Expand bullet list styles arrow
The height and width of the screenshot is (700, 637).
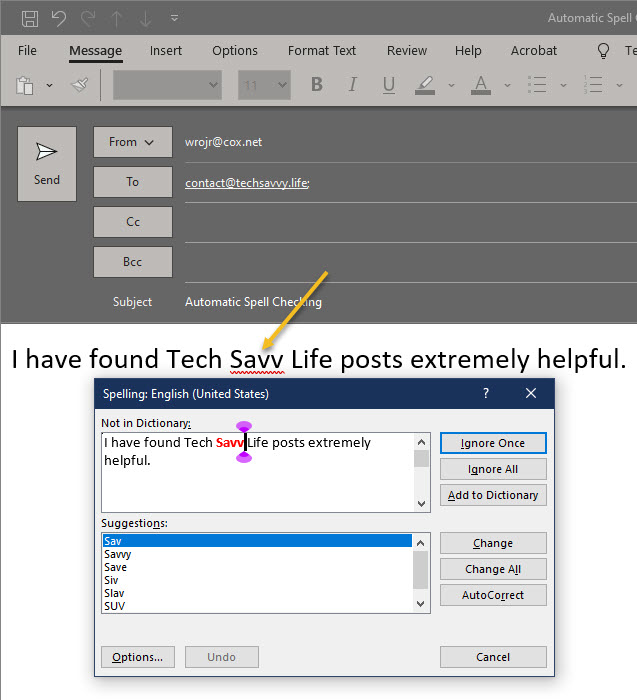tap(563, 85)
